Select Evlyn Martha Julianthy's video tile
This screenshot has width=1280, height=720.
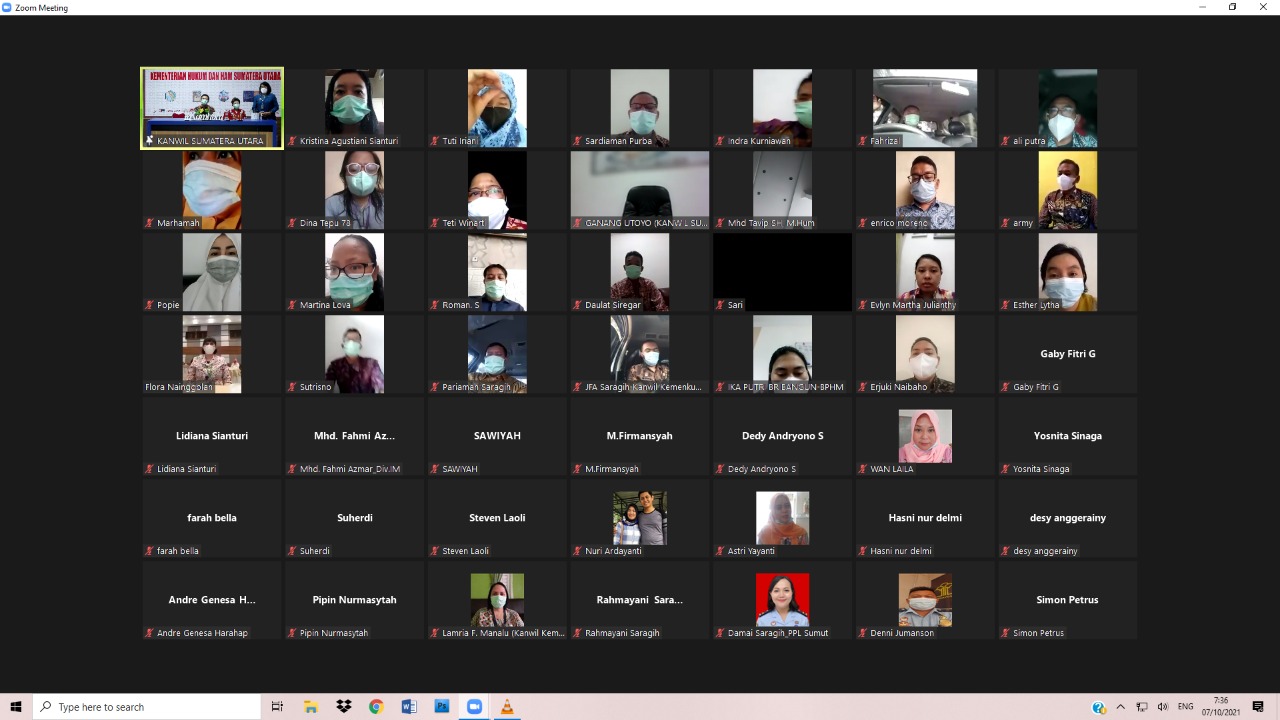(925, 272)
